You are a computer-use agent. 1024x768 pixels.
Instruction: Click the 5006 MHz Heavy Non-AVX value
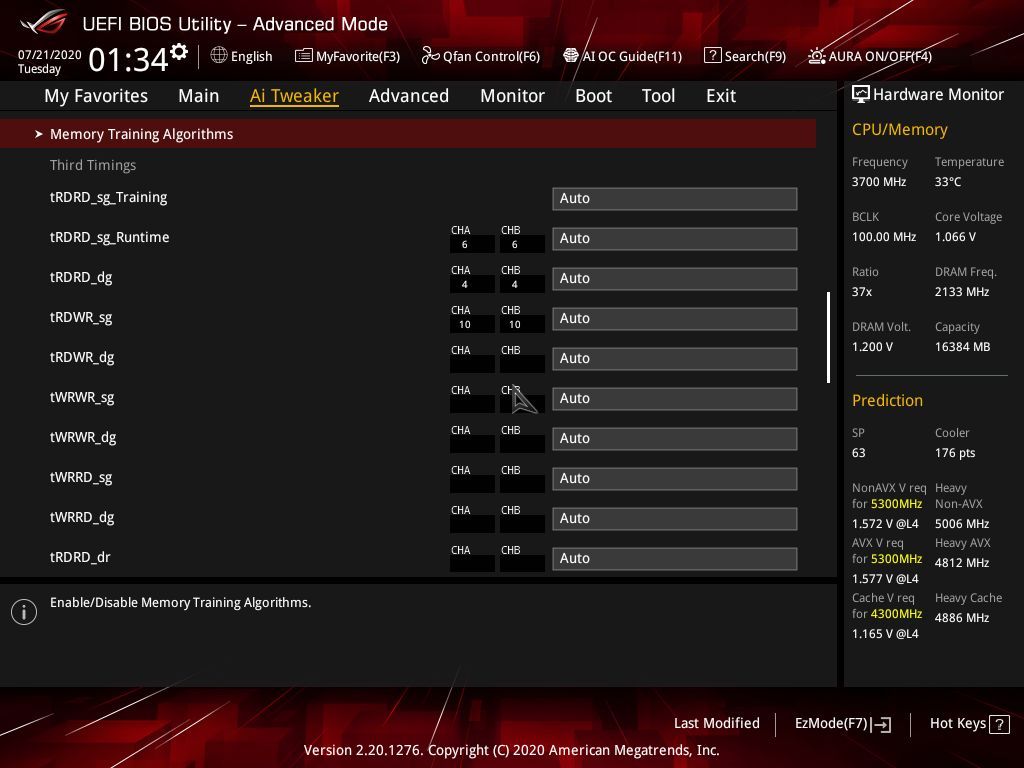click(961, 523)
